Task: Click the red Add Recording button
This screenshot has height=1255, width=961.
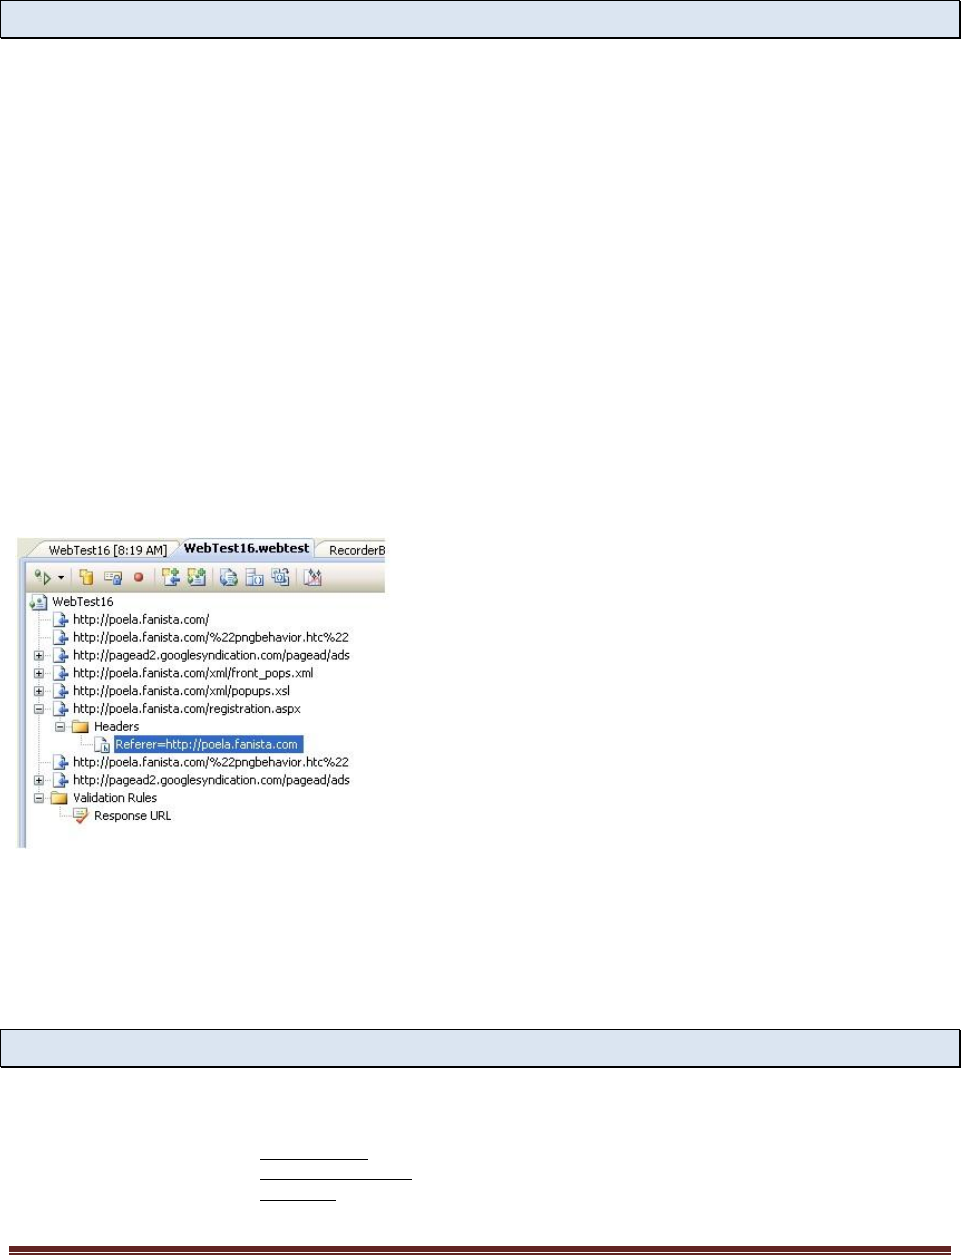Action: coord(138,577)
